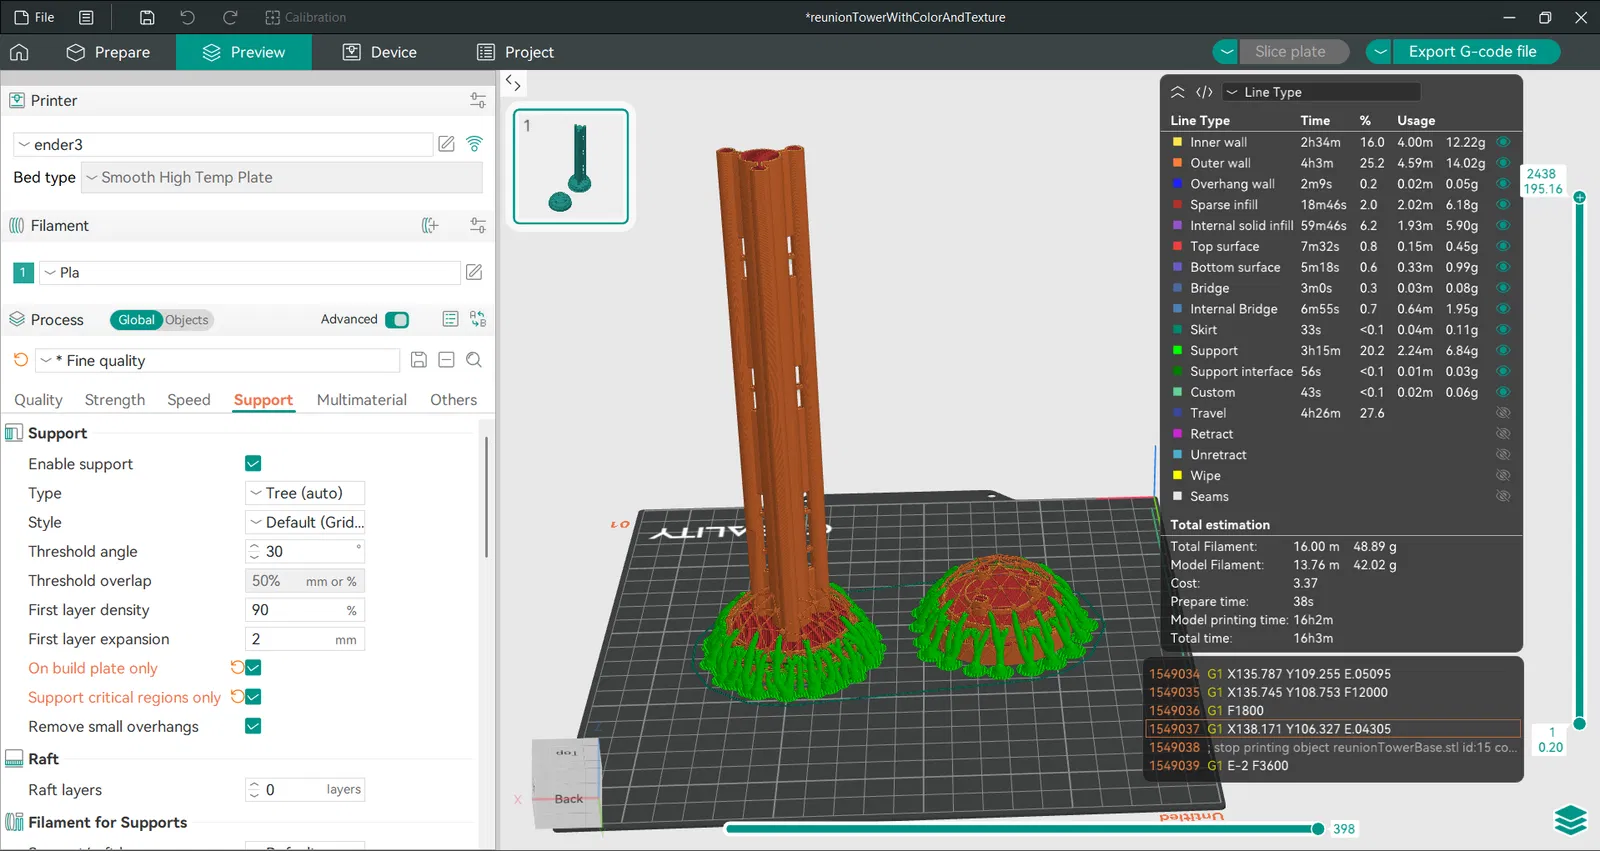Collapse the Line Type legend panel
The height and width of the screenshot is (851, 1600).
pyautogui.click(x=1178, y=92)
